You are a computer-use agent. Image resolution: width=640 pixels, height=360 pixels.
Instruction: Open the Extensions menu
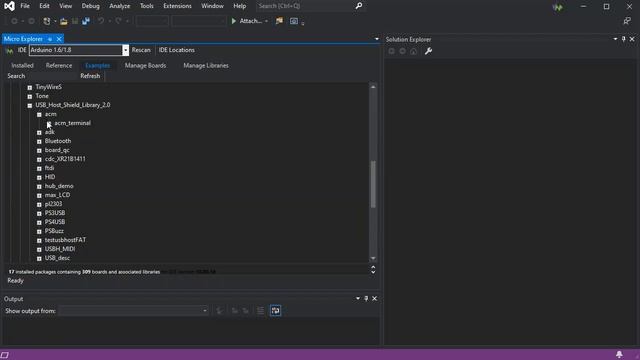(x=177, y=6)
